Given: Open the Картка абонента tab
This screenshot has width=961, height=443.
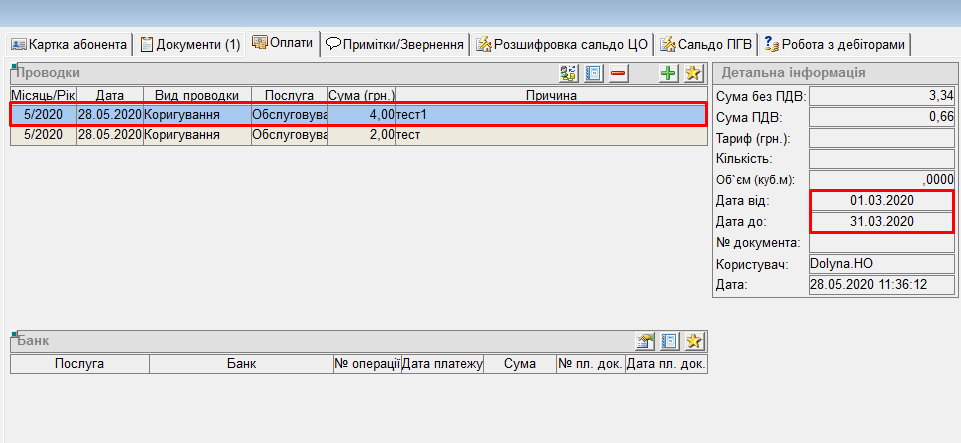Looking at the screenshot, I should tap(69, 44).
